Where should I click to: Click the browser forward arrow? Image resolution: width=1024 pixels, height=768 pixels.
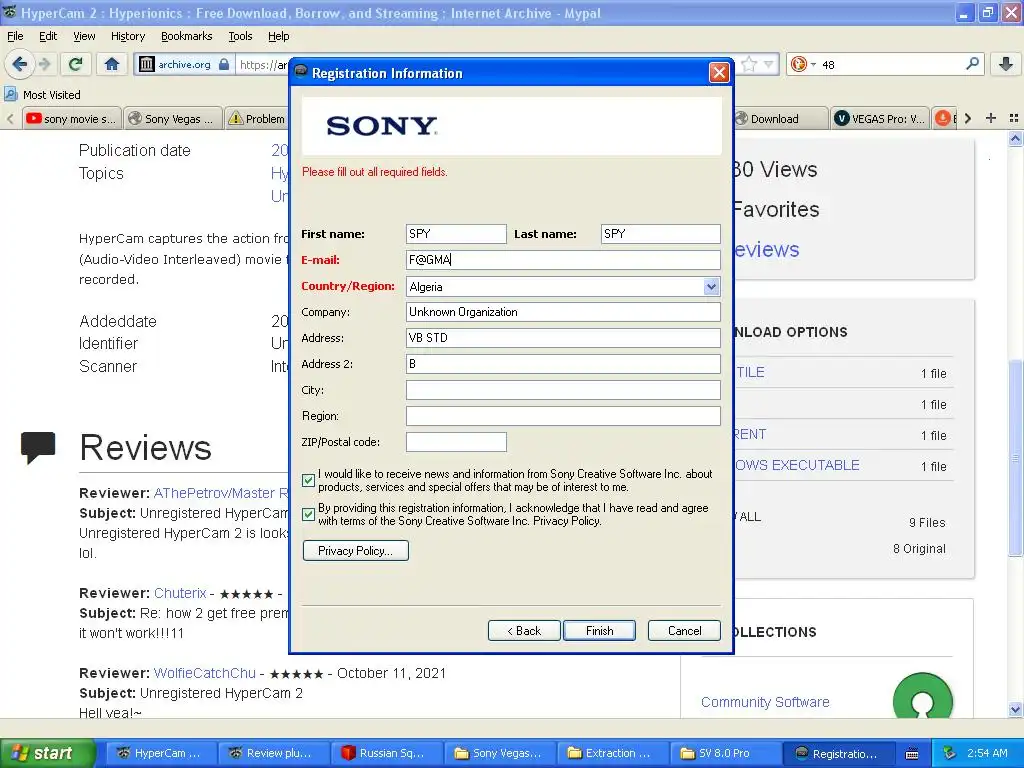click(44, 64)
